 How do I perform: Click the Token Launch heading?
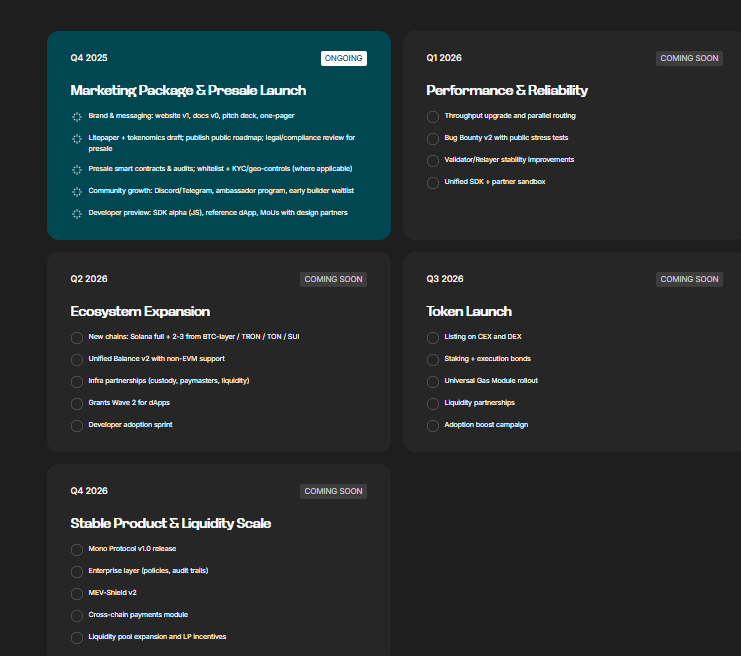[x=469, y=311]
